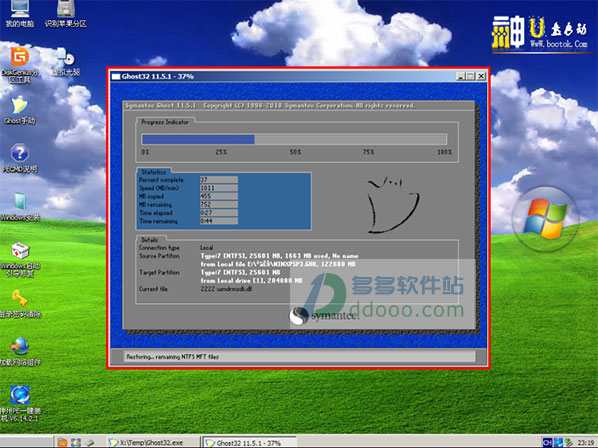Click the blue quick launch icon in taskbar
Viewport: 598px width, 448px height.
[76, 442]
